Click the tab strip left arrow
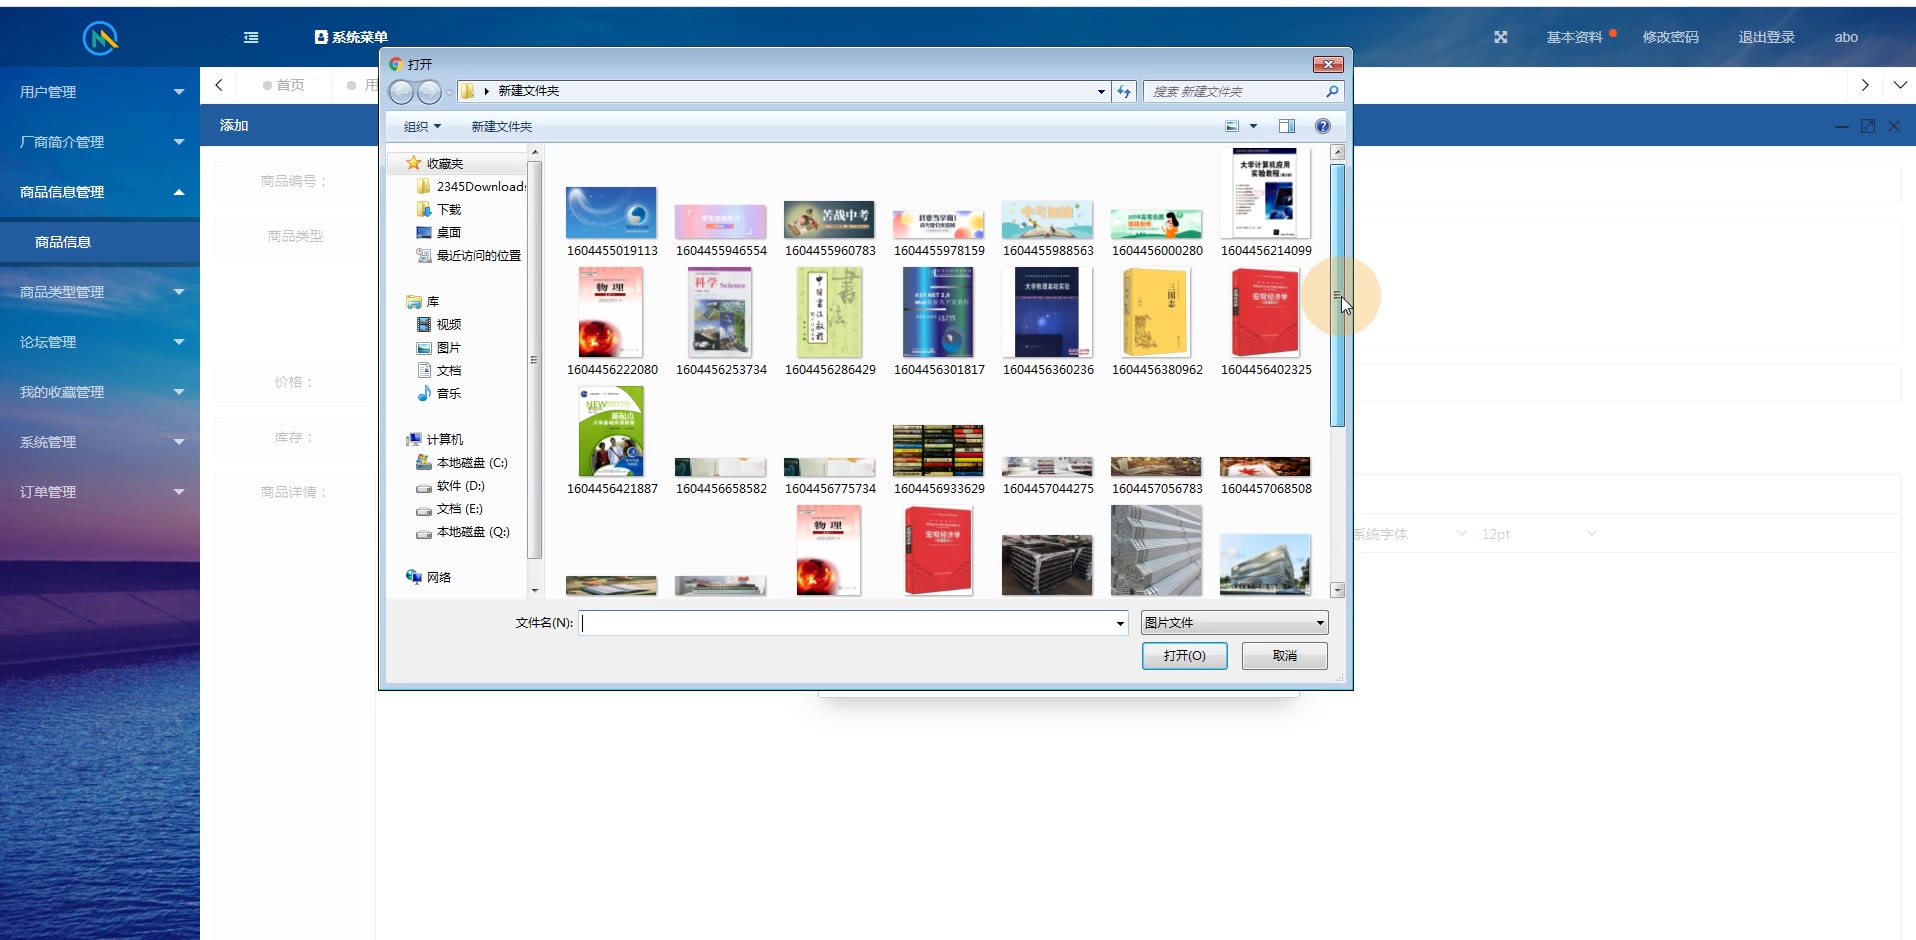The image size is (1916, 940). (219, 85)
